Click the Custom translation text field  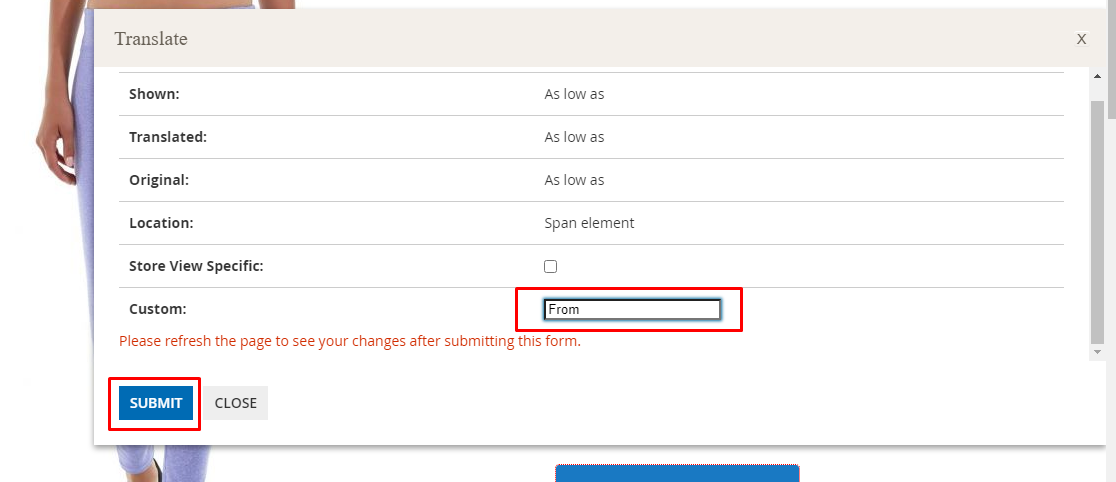coord(632,310)
